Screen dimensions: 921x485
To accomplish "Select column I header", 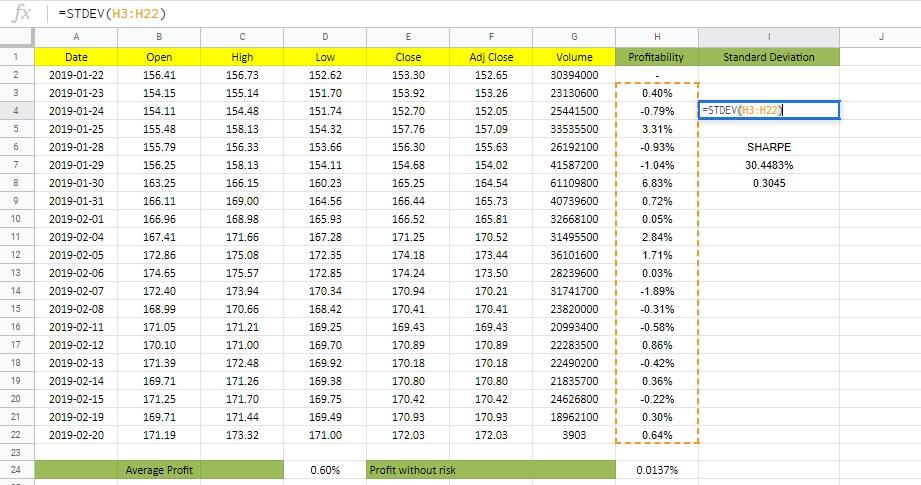I will [769, 37].
